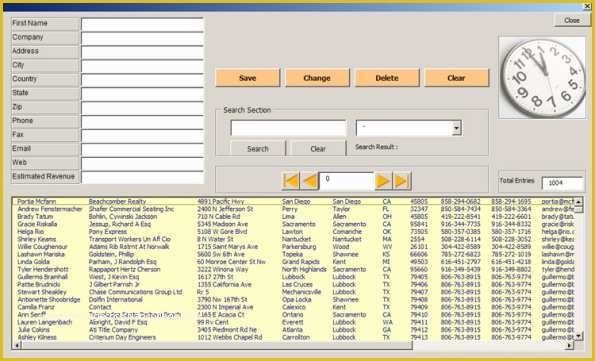Jump to the first record arrow
The width and height of the screenshot is (595, 361).
(x=291, y=181)
